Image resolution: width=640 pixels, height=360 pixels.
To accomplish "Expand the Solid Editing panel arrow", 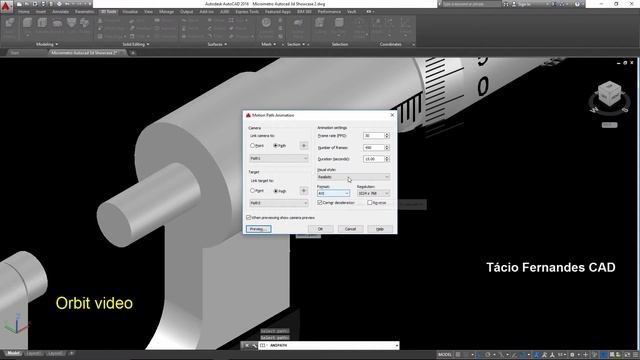I will tap(148, 44).
